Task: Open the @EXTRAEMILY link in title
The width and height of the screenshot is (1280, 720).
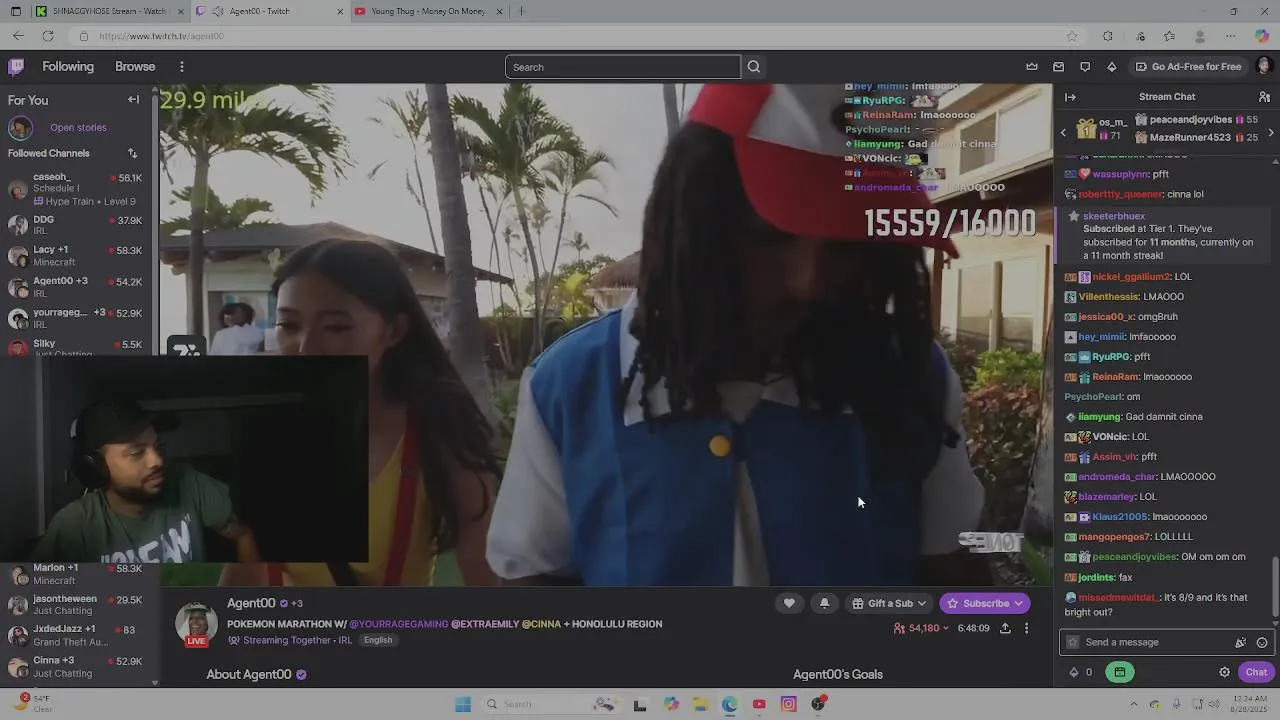Action: (x=485, y=624)
